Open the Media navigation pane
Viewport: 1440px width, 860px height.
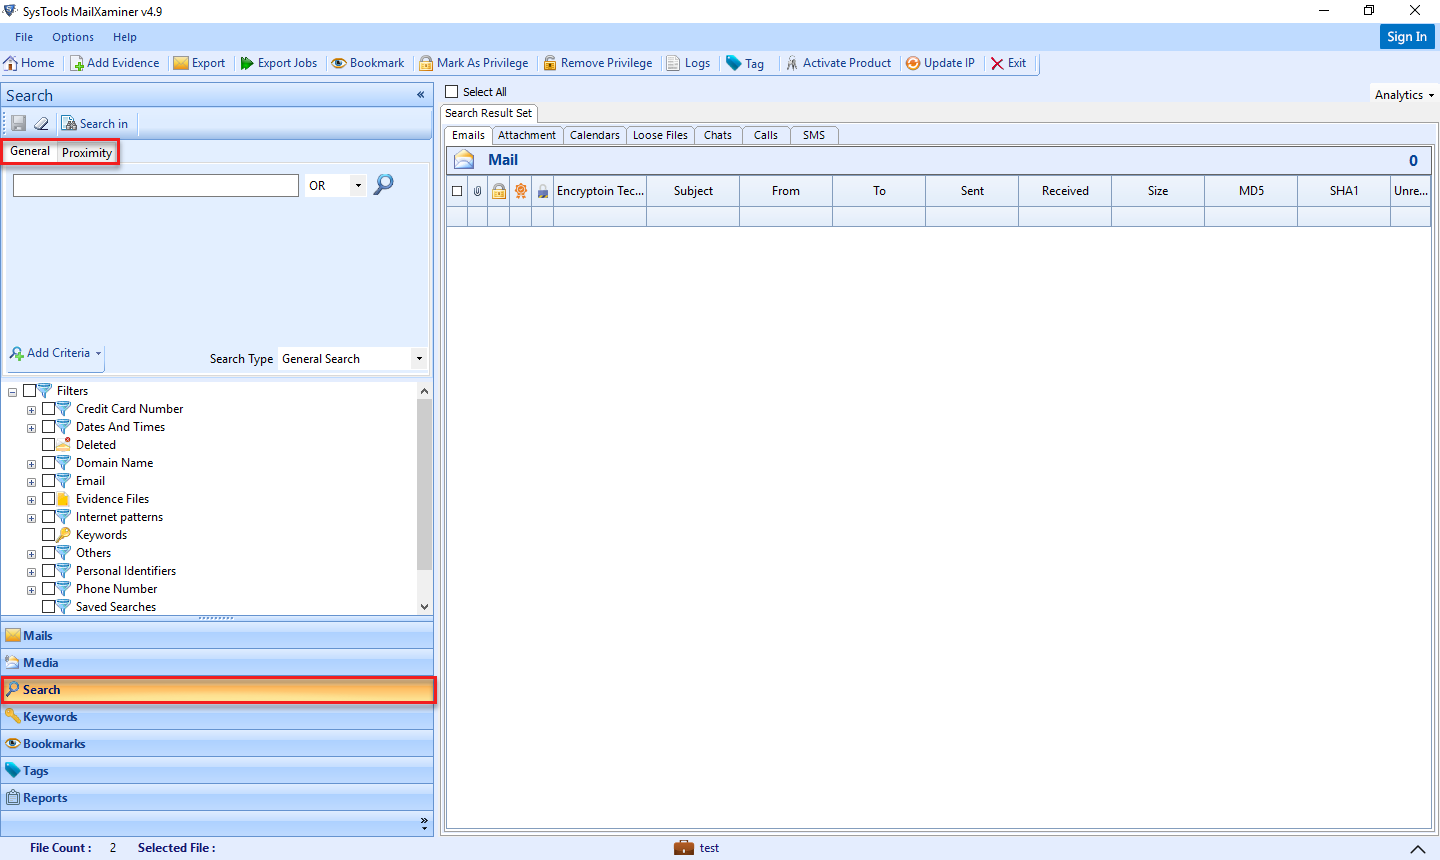pos(217,662)
